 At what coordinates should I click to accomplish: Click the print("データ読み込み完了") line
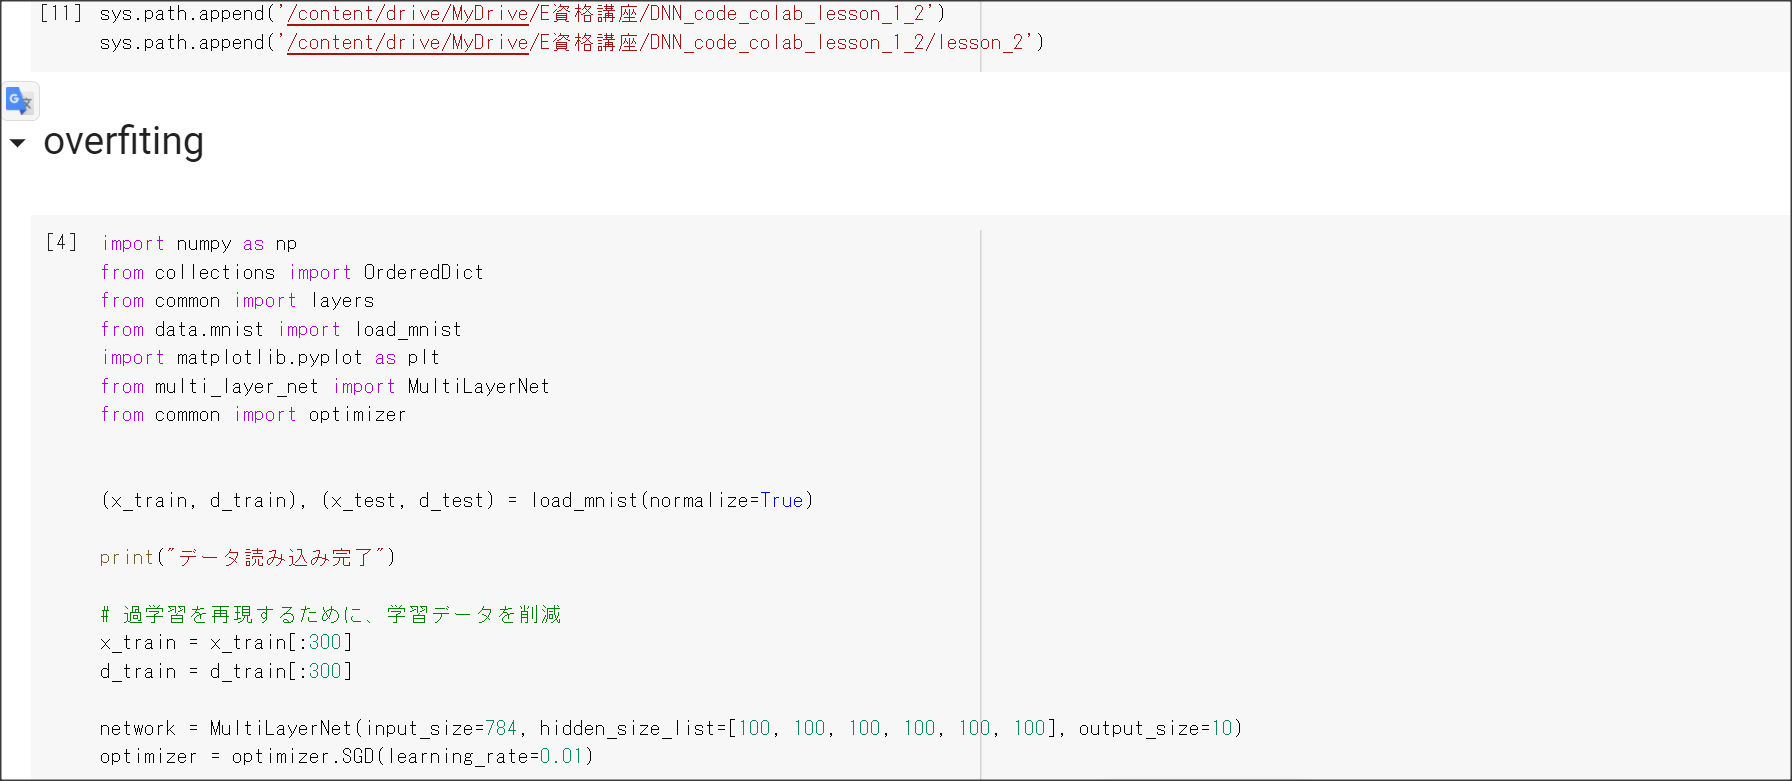point(248,557)
